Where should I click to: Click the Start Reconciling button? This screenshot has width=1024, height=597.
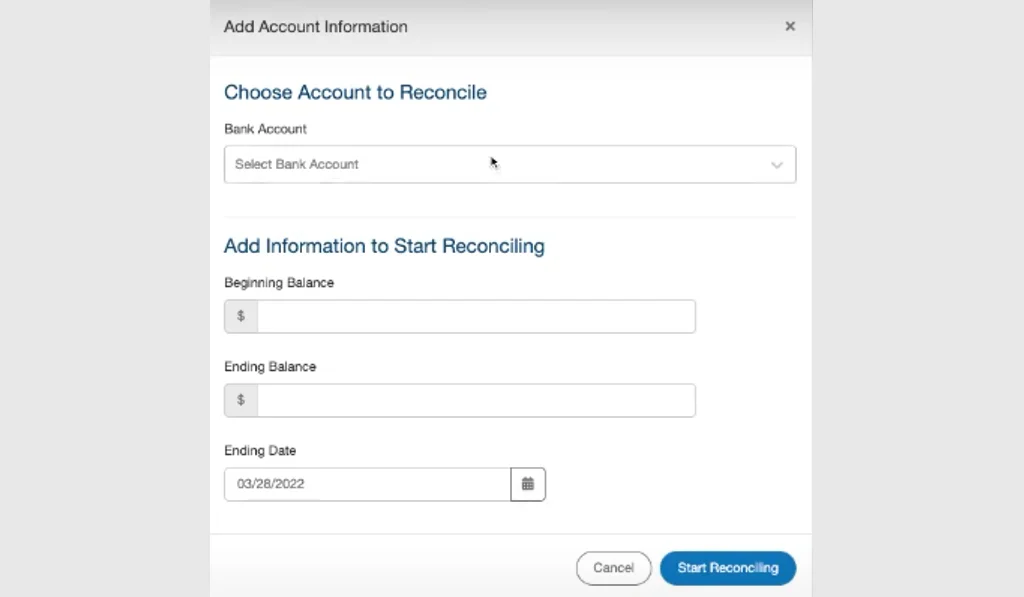(x=727, y=568)
